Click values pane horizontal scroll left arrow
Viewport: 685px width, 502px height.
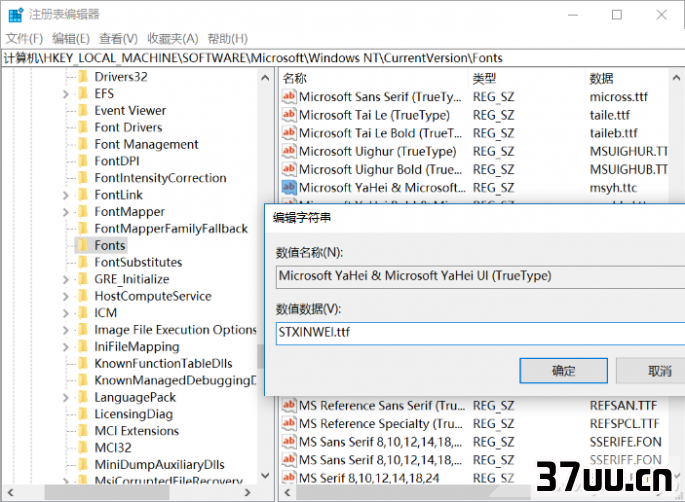287,493
